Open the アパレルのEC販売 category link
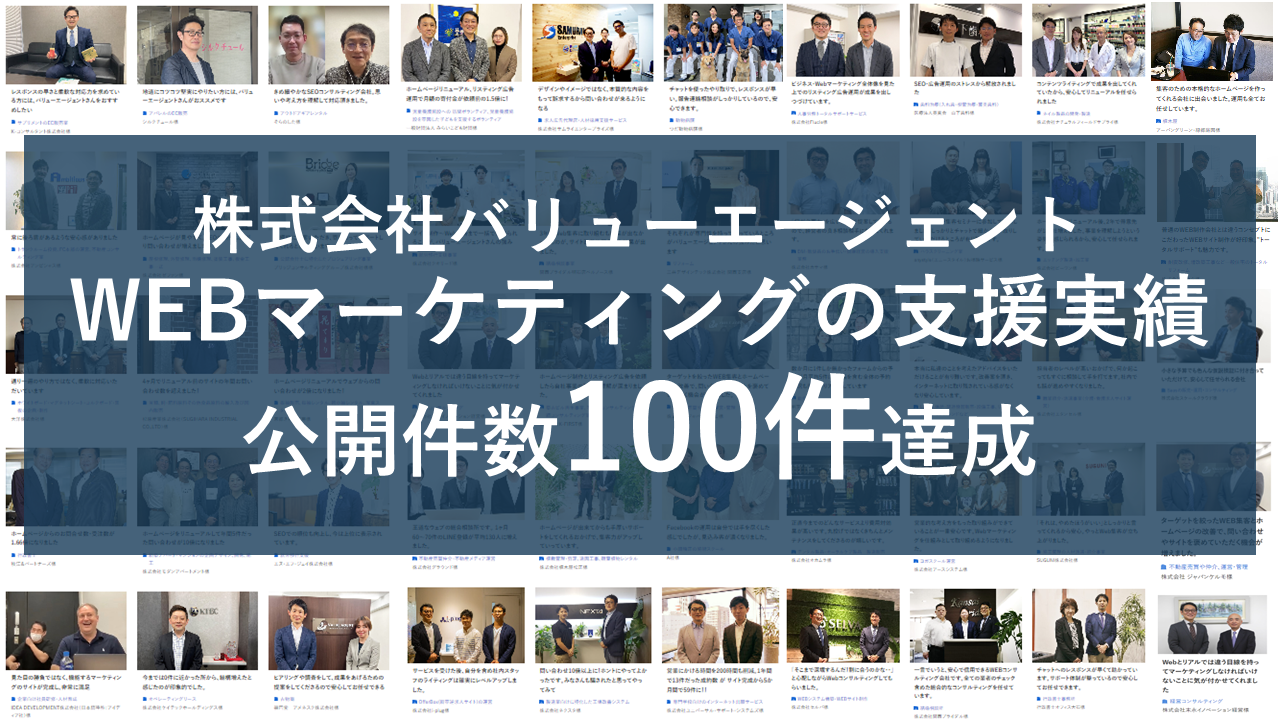 [170, 113]
